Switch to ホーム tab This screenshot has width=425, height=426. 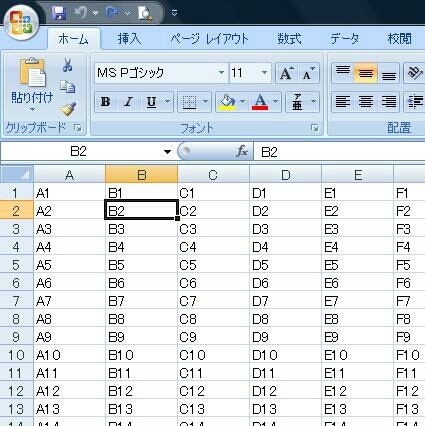73,39
